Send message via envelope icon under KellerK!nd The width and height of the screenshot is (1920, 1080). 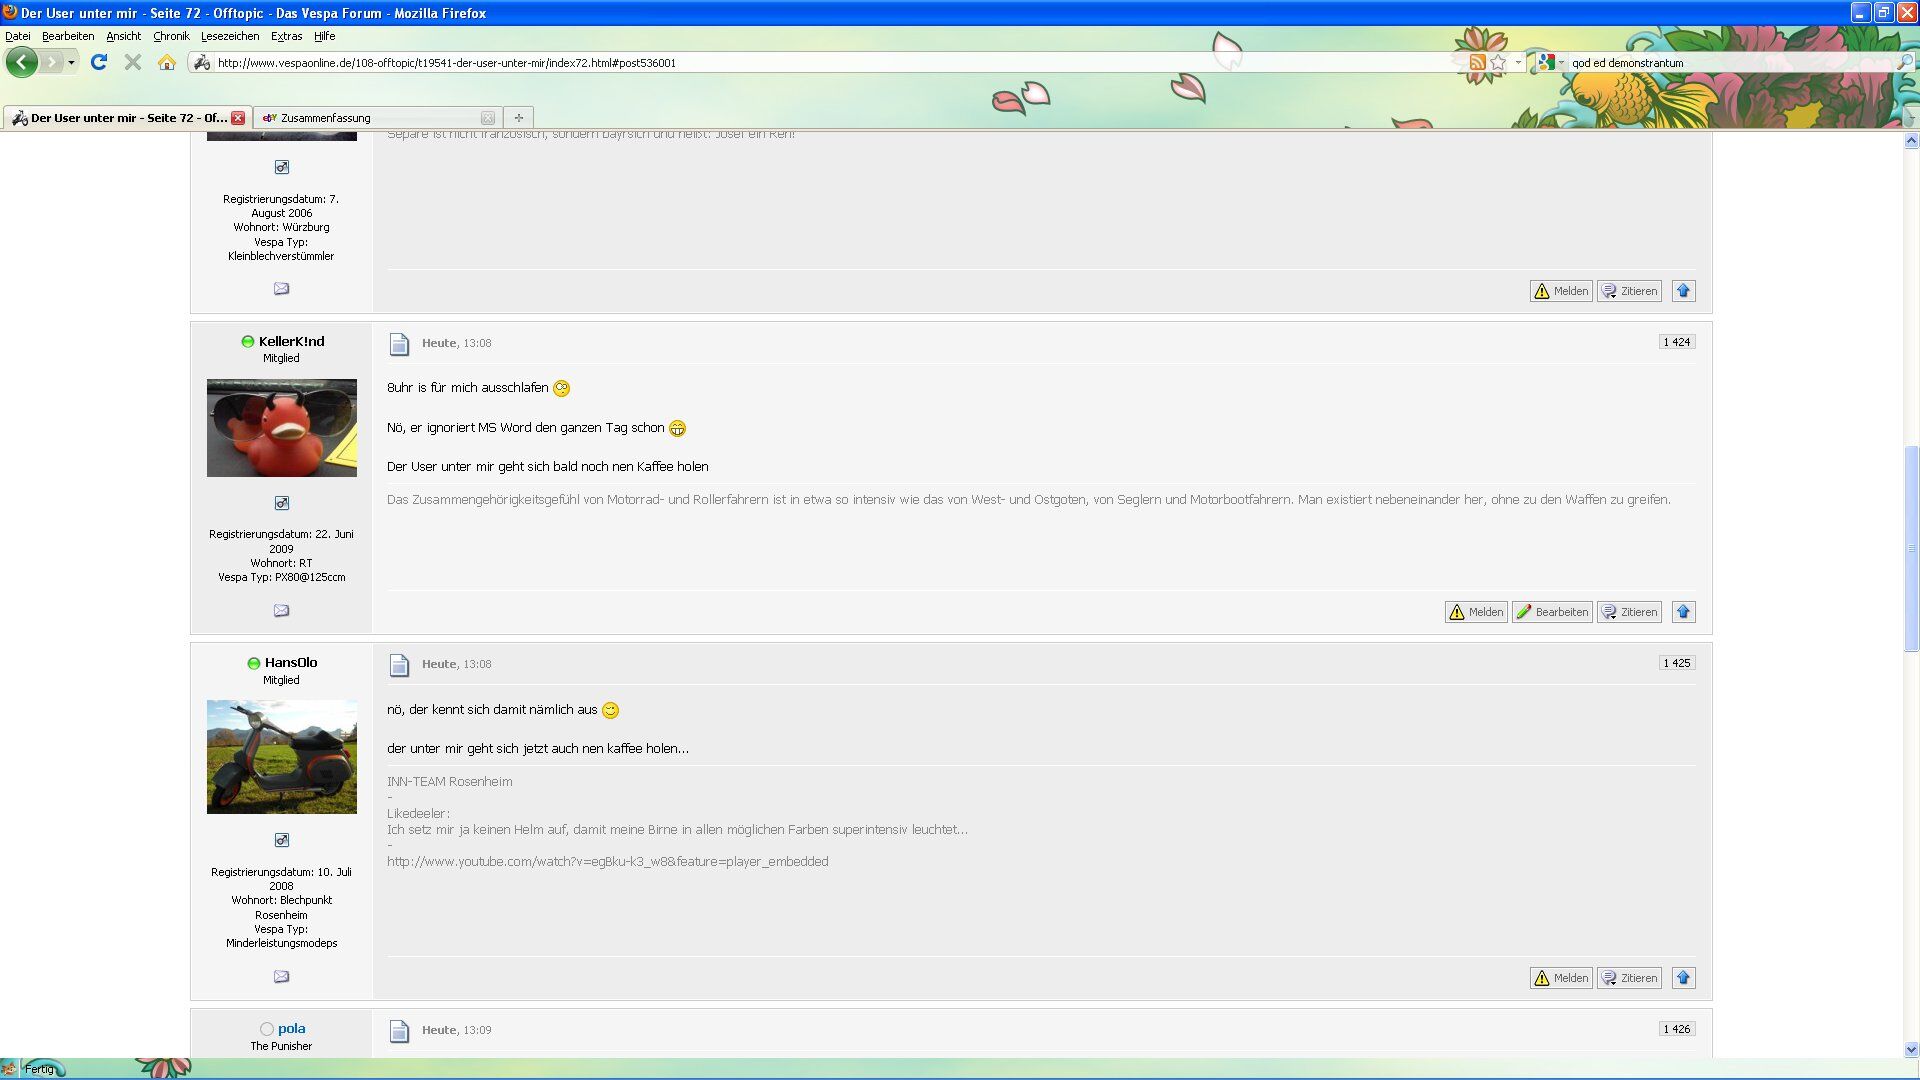281,610
